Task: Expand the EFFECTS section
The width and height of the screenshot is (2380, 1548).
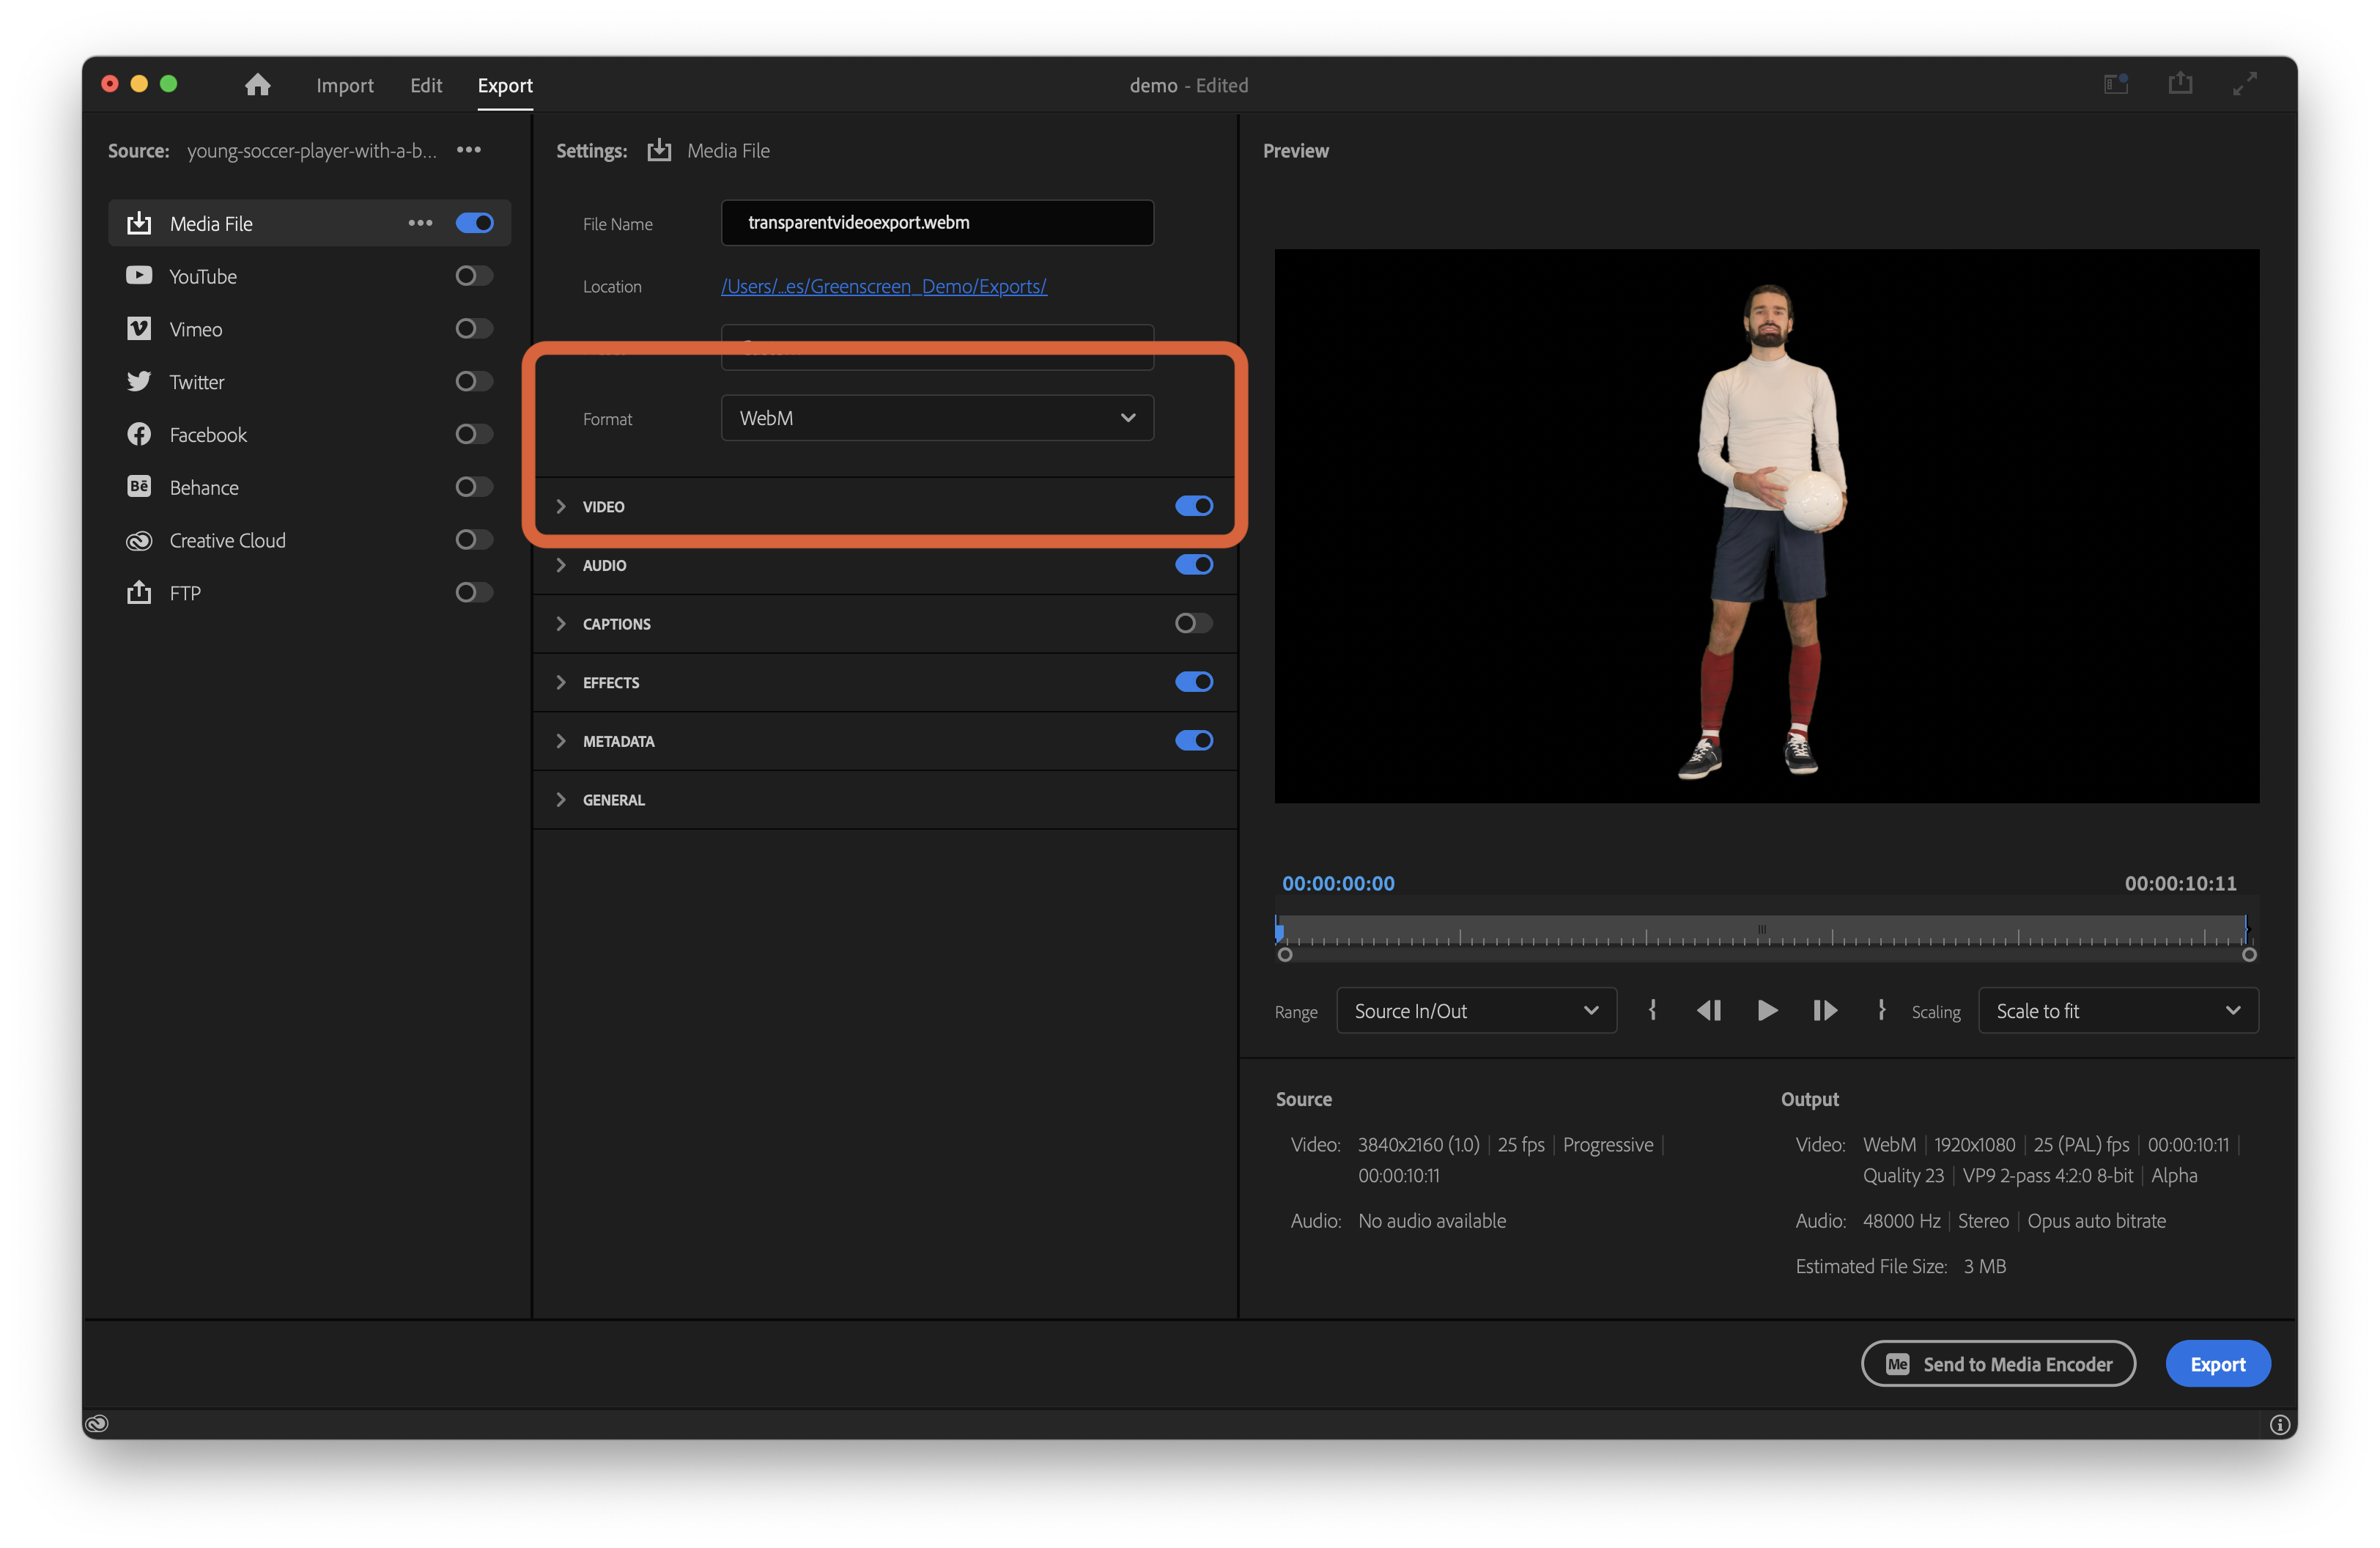Action: pos(561,682)
